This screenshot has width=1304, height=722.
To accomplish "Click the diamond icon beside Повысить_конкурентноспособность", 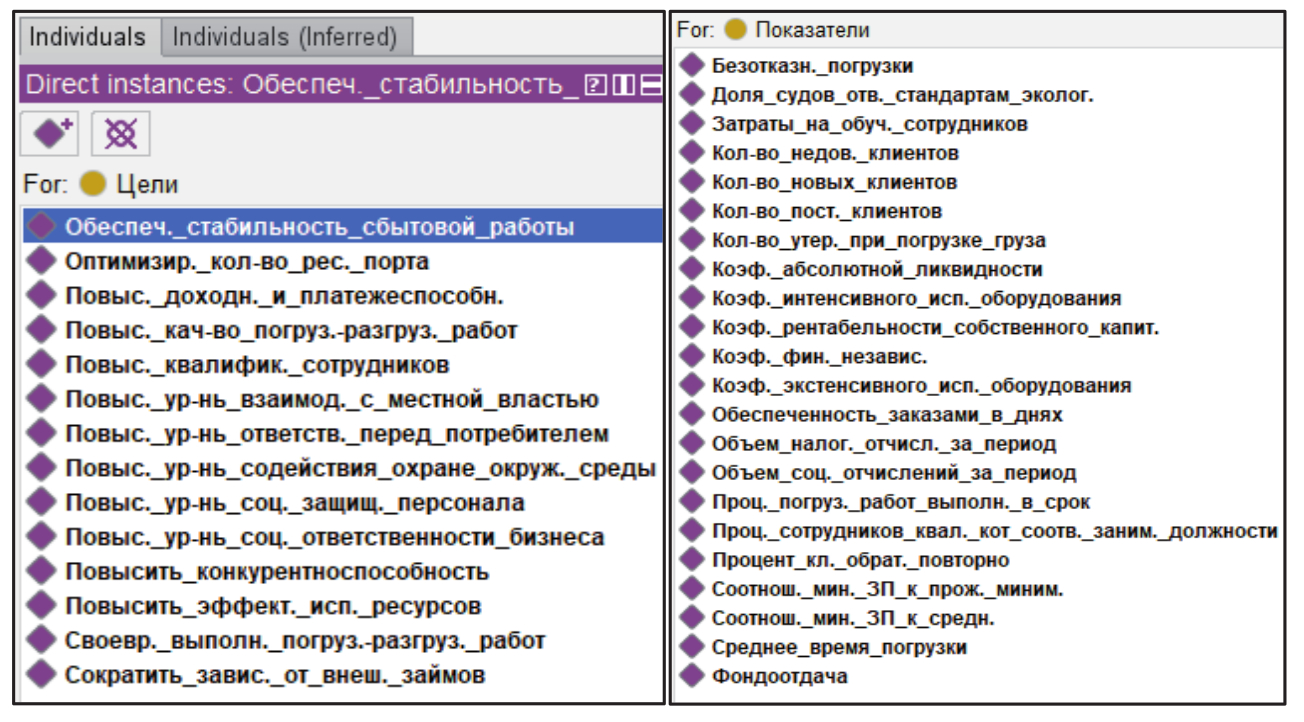I will (x=41, y=572).
